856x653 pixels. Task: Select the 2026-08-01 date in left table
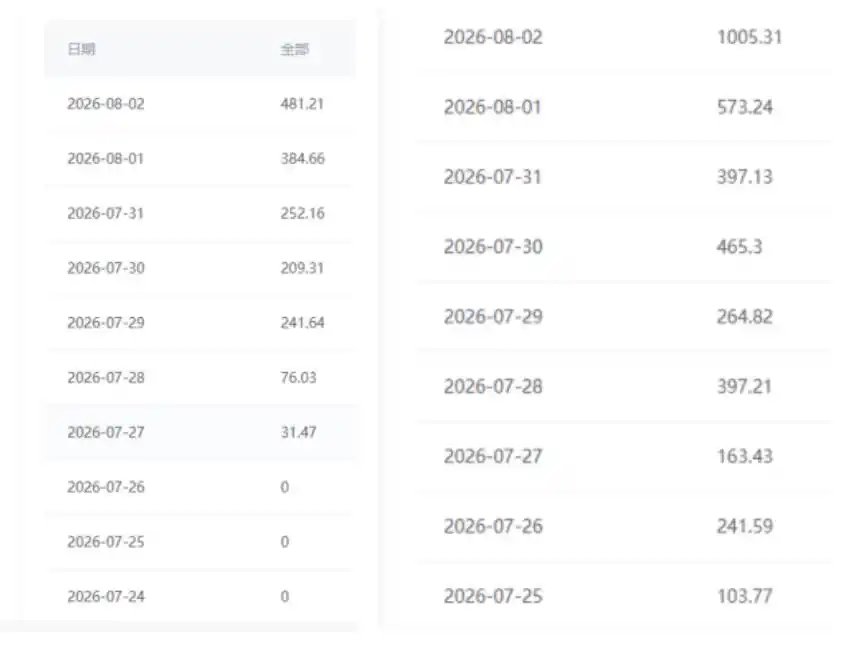[105, 158]
